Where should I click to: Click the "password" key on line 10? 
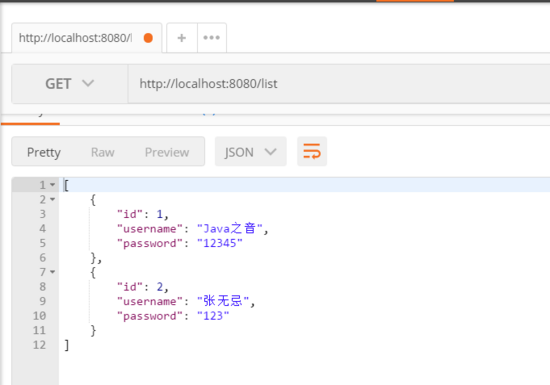150,316
